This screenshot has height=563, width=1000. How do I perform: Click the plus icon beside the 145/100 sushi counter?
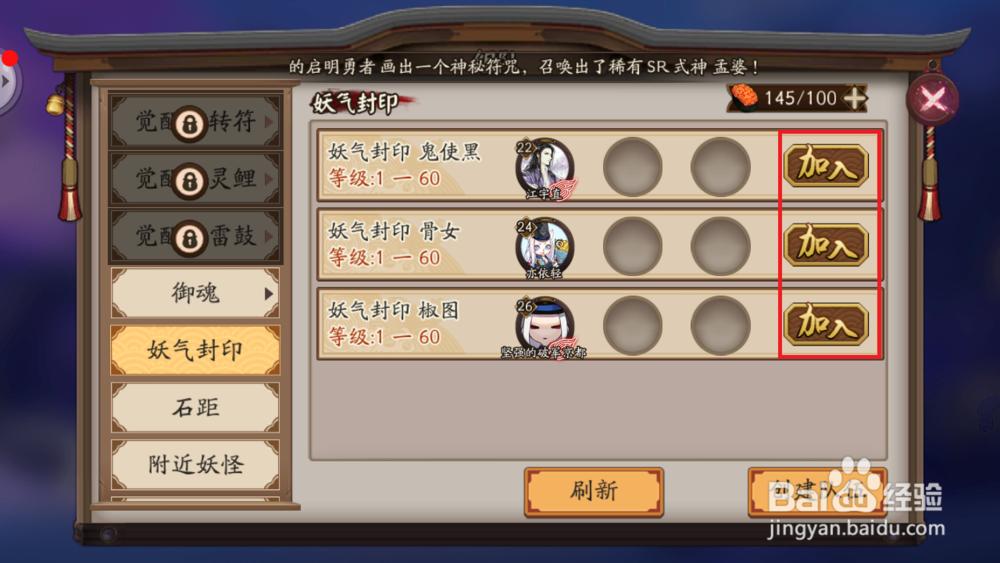tap(855, 98)
